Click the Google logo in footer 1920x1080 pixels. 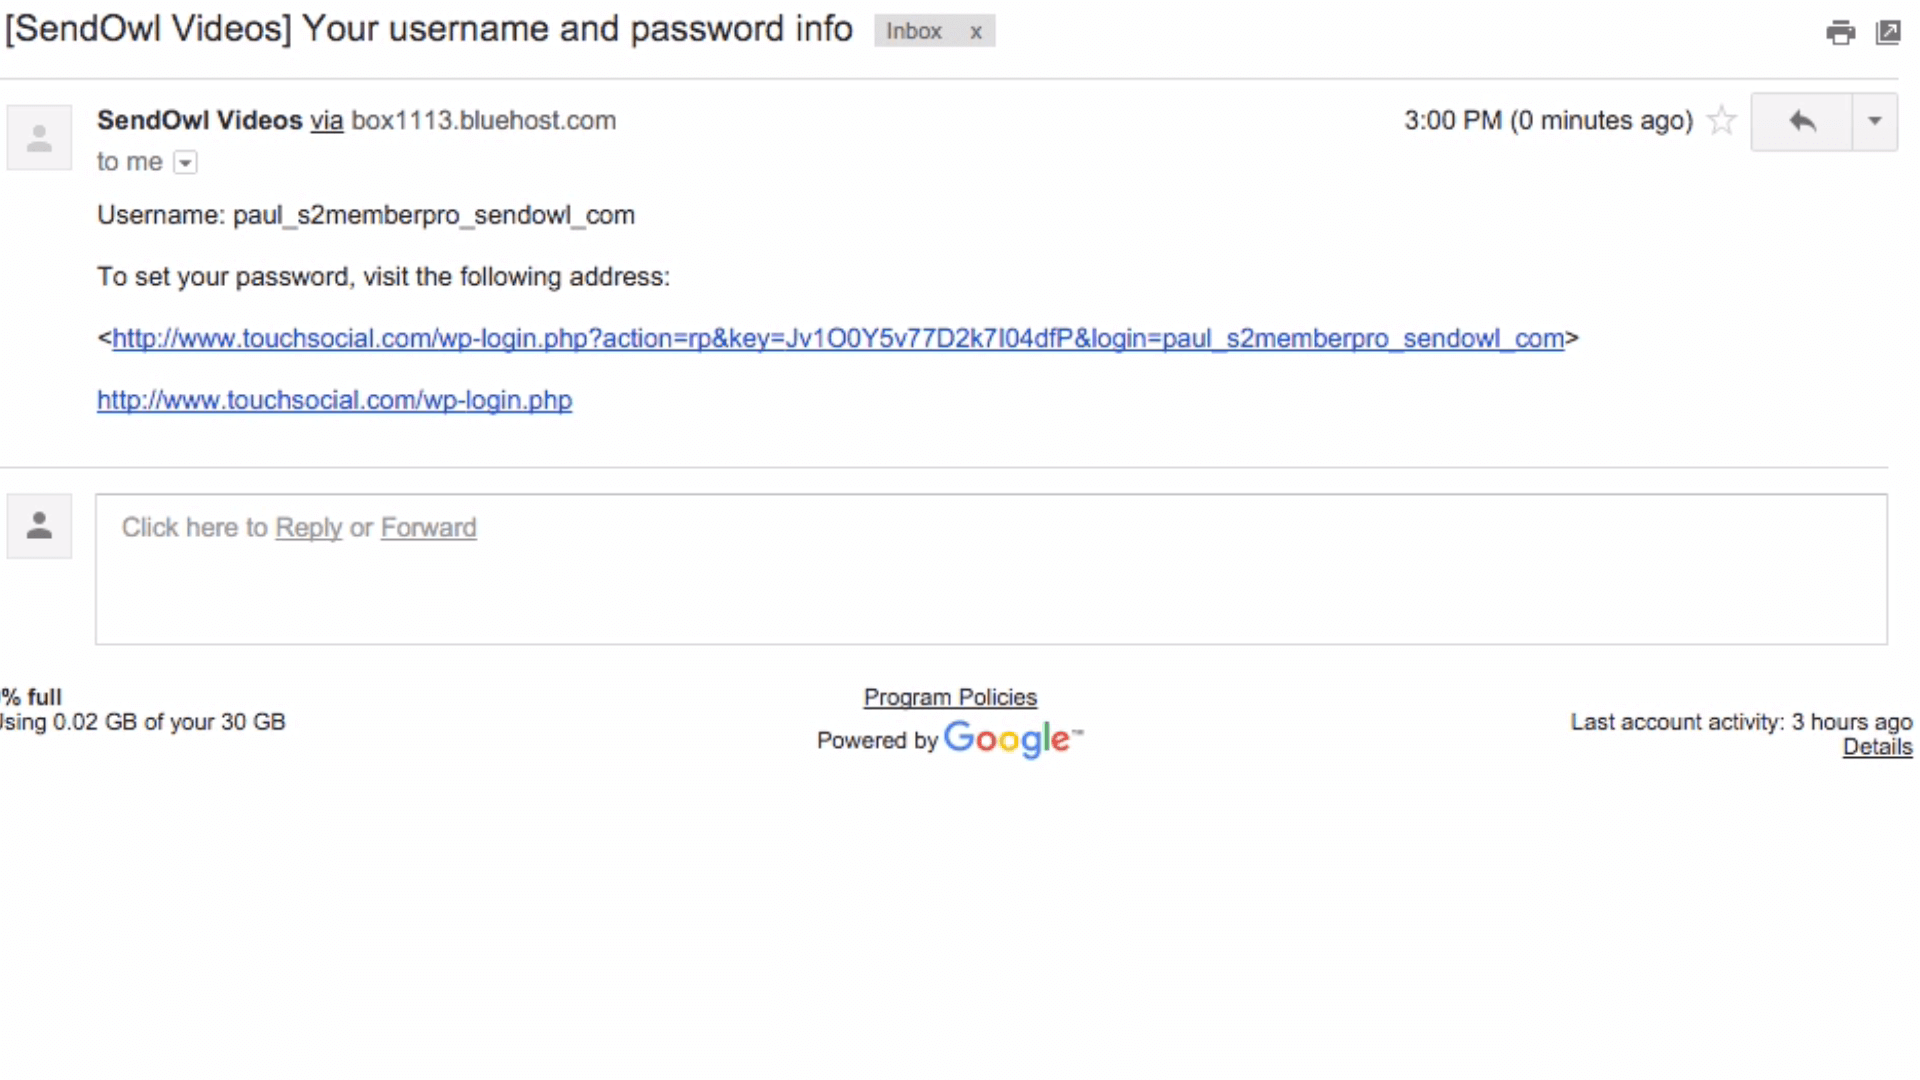tap(1007, 740)
